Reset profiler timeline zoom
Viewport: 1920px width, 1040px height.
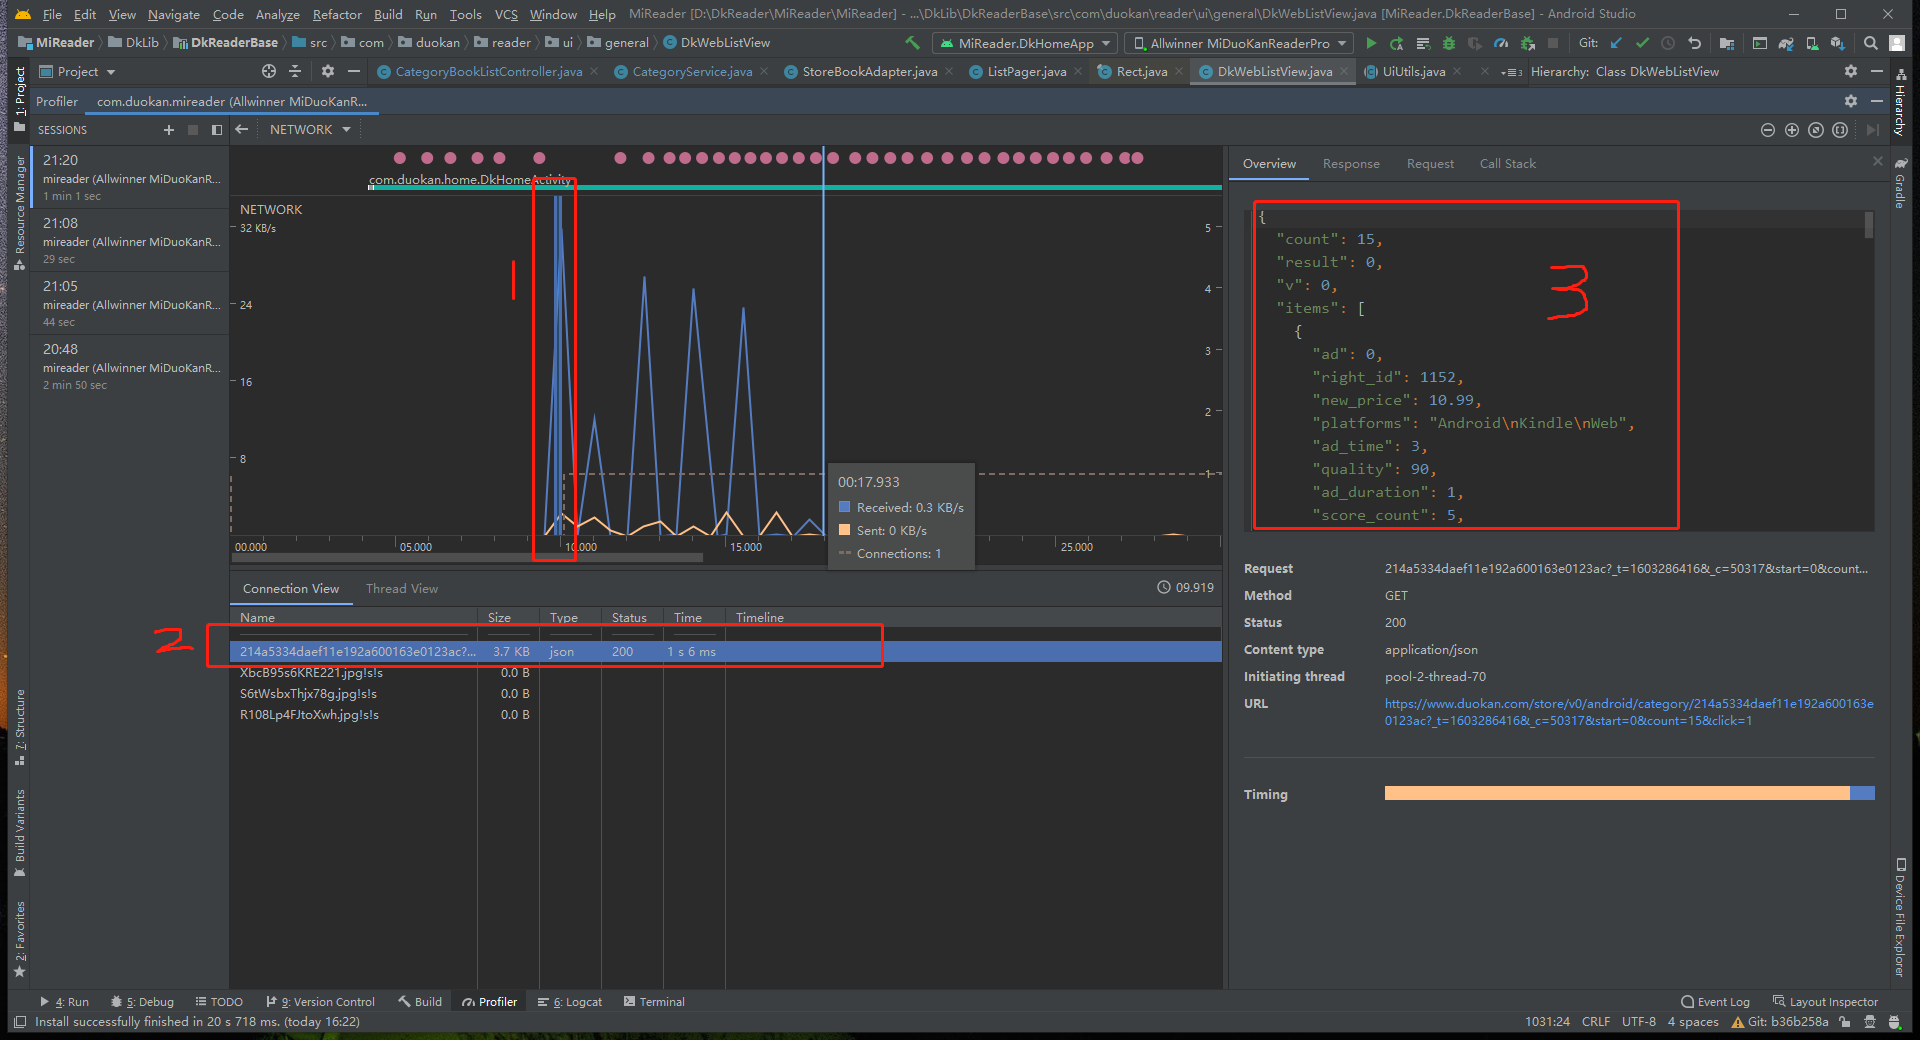(1816, 130)
